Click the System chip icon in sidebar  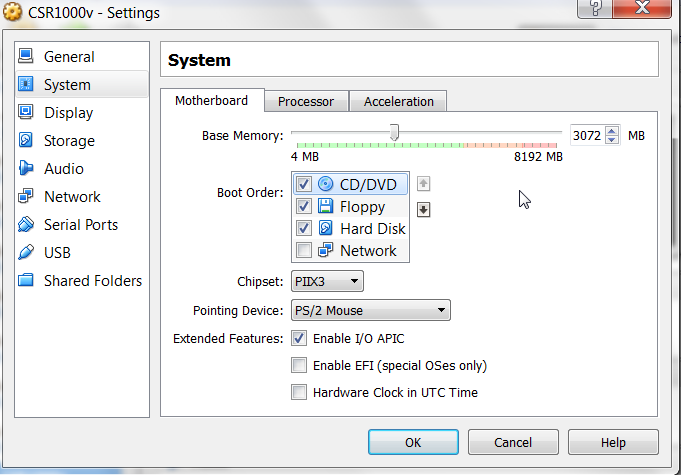pyautogui.click(x=26, y=84)
